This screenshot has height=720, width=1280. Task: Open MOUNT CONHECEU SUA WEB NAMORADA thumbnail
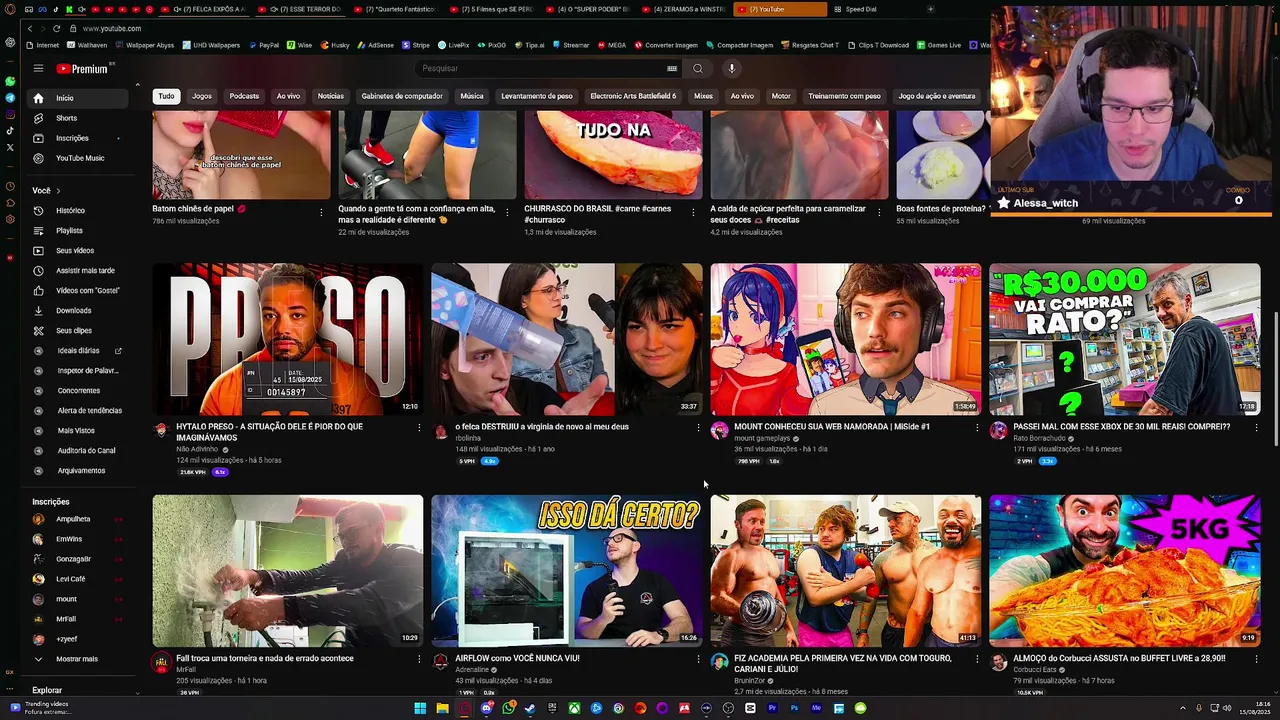846,339
